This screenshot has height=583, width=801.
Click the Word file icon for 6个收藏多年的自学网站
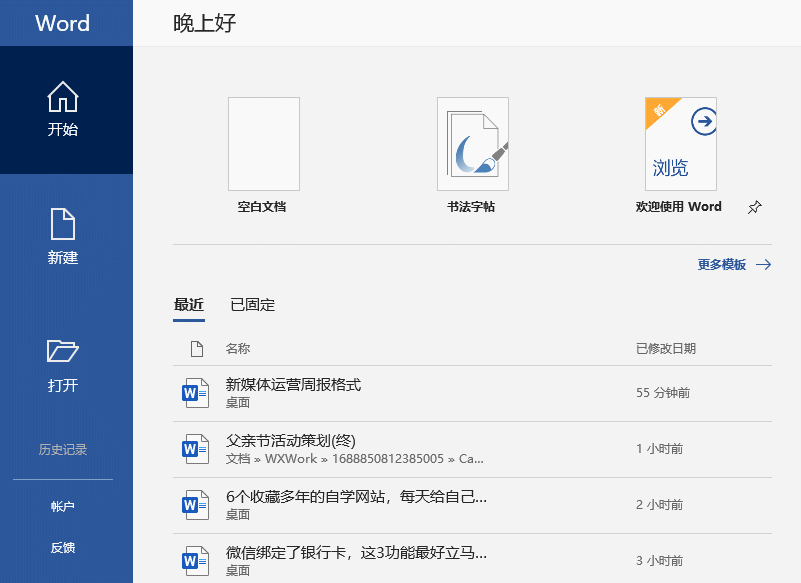pos(195,505)
